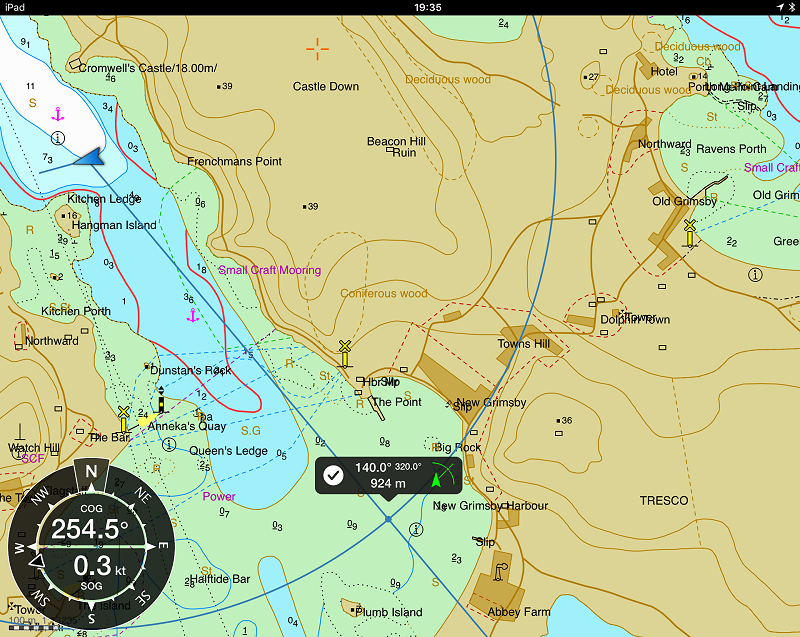Viewport: 800px width, 637px height.
Task: Tap the green bearing arrow in popup
Action: (436, 480)
